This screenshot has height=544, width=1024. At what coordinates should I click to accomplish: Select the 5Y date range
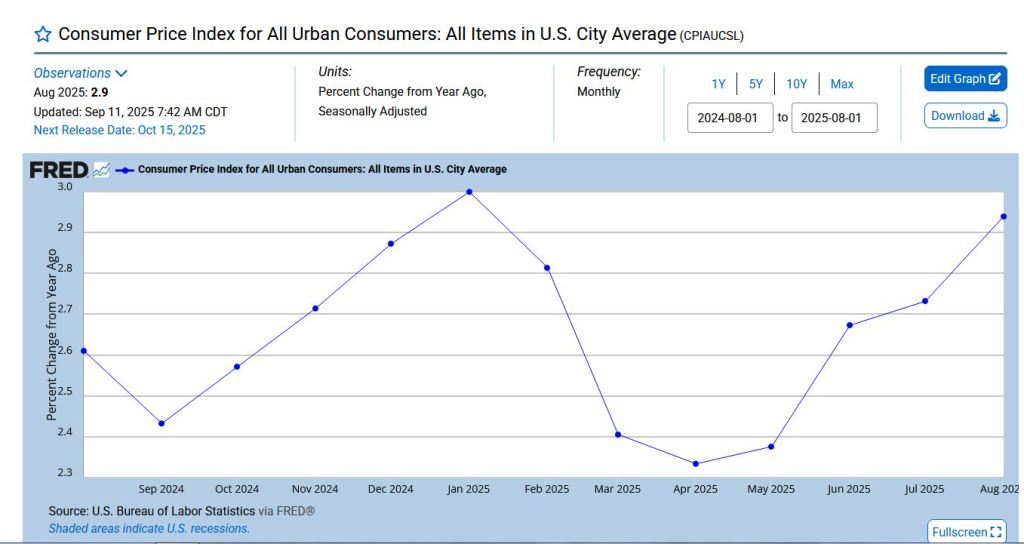pyautogui.click(x=756, y=84)
